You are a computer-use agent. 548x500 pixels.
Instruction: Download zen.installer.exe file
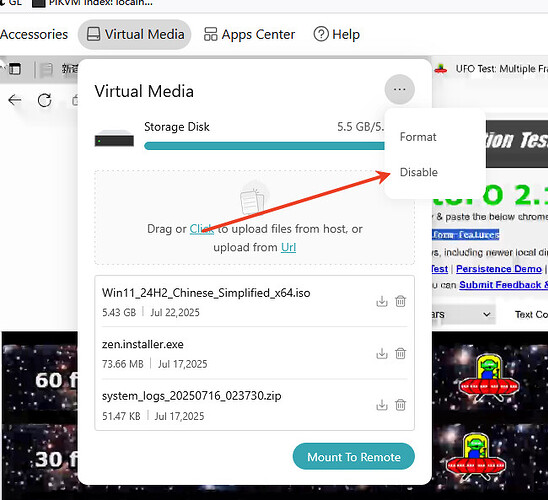[382, 353]
